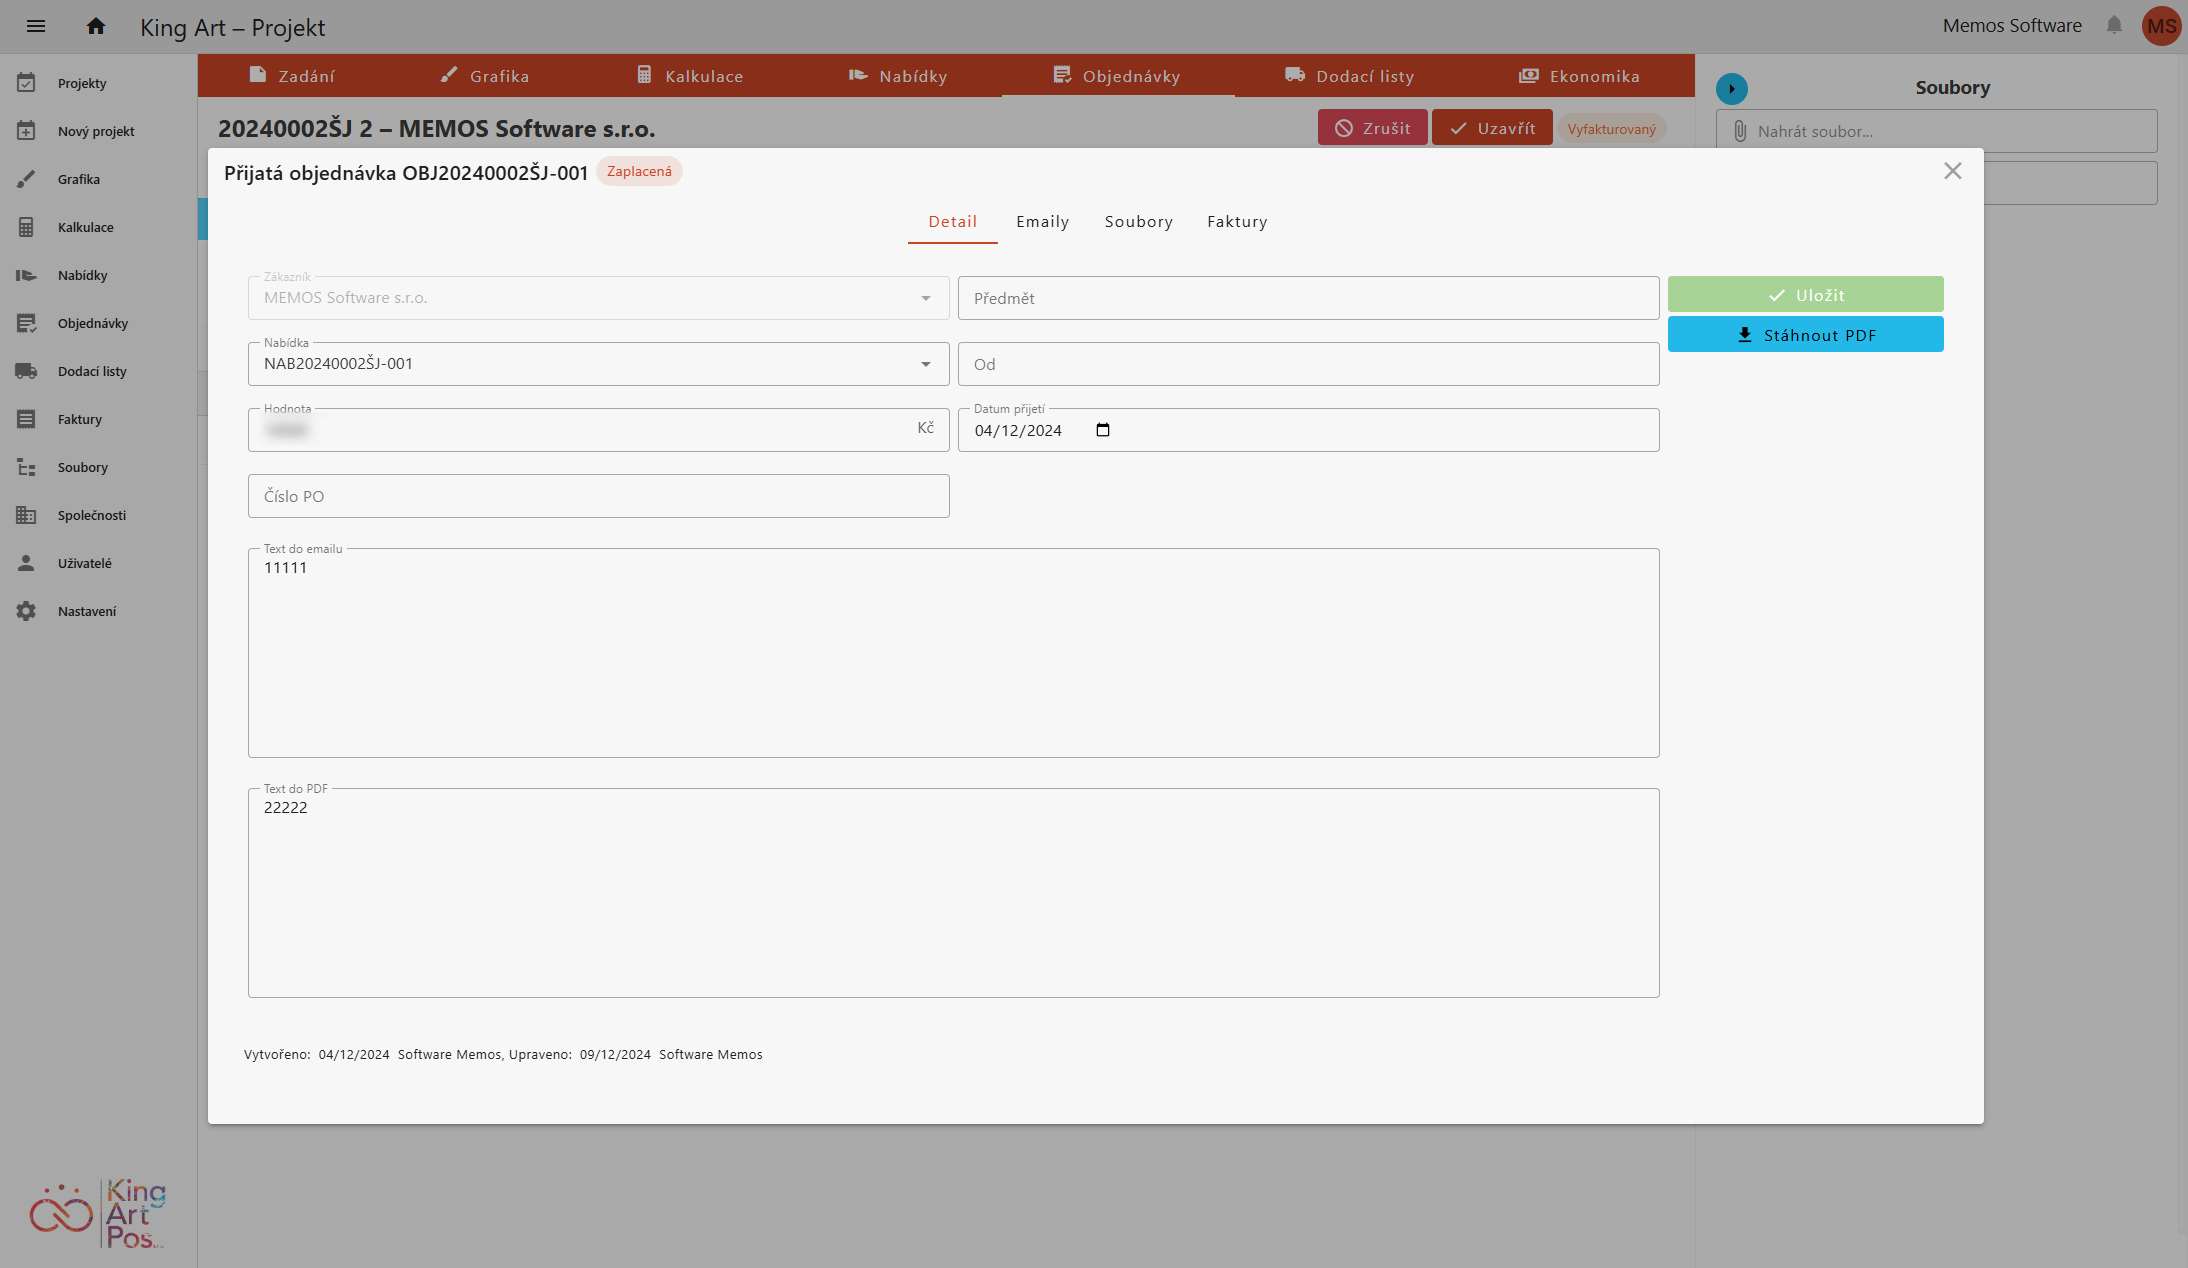Open the date picker calendar icon
2188x1268 pixels.
coord(1103,430)
